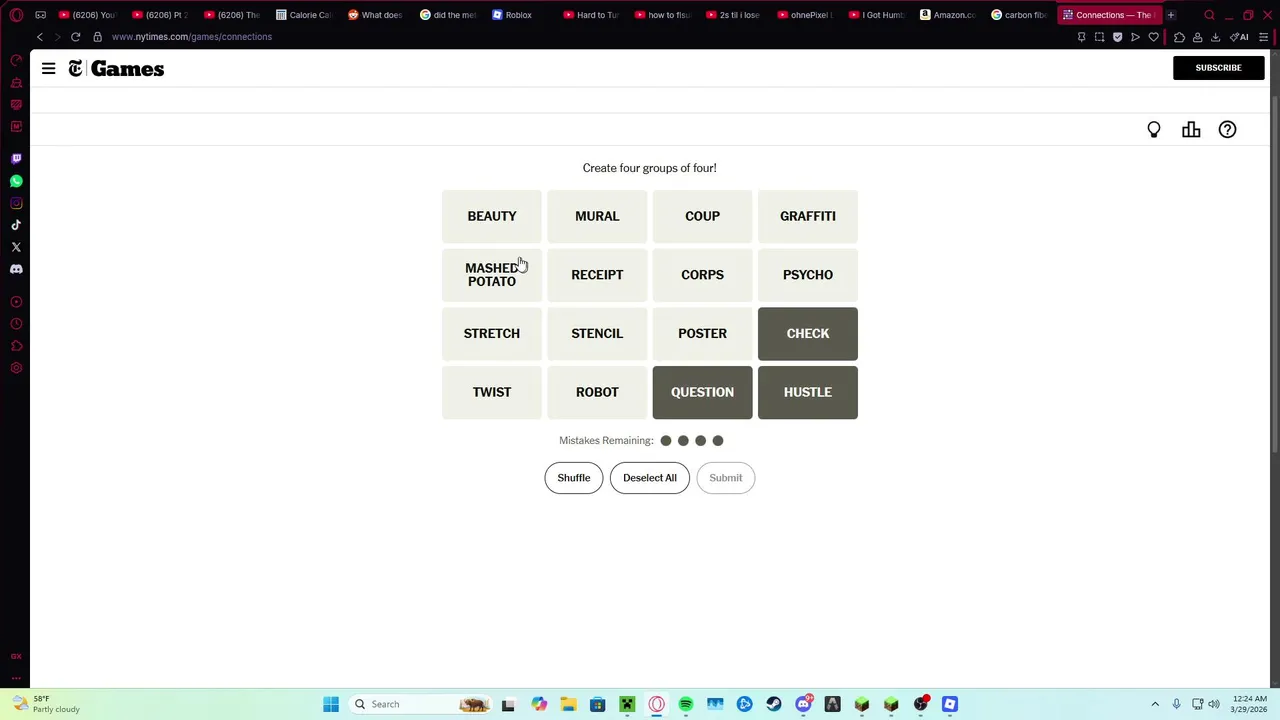Click the Shuffle button

(x=574, y=478)
